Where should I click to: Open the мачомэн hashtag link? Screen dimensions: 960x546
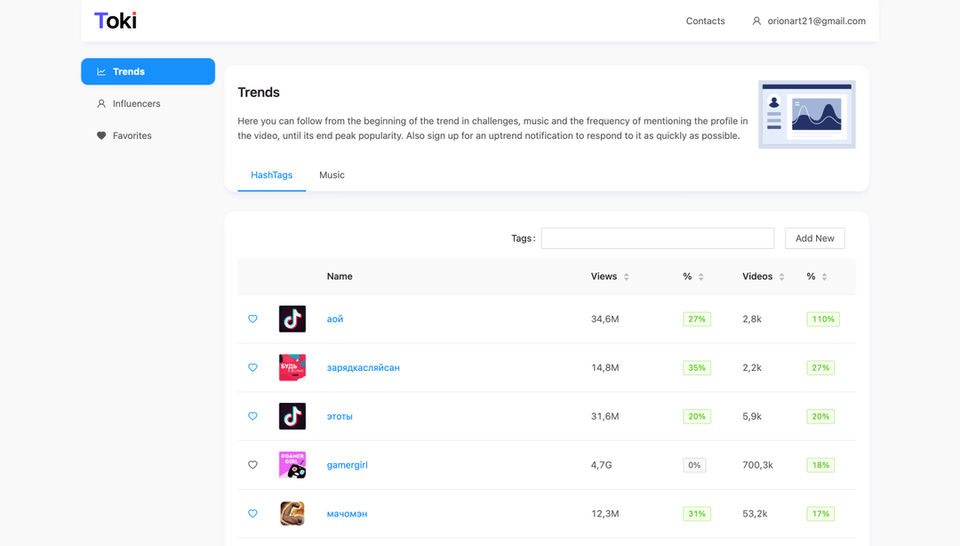[x=347, y=514]
